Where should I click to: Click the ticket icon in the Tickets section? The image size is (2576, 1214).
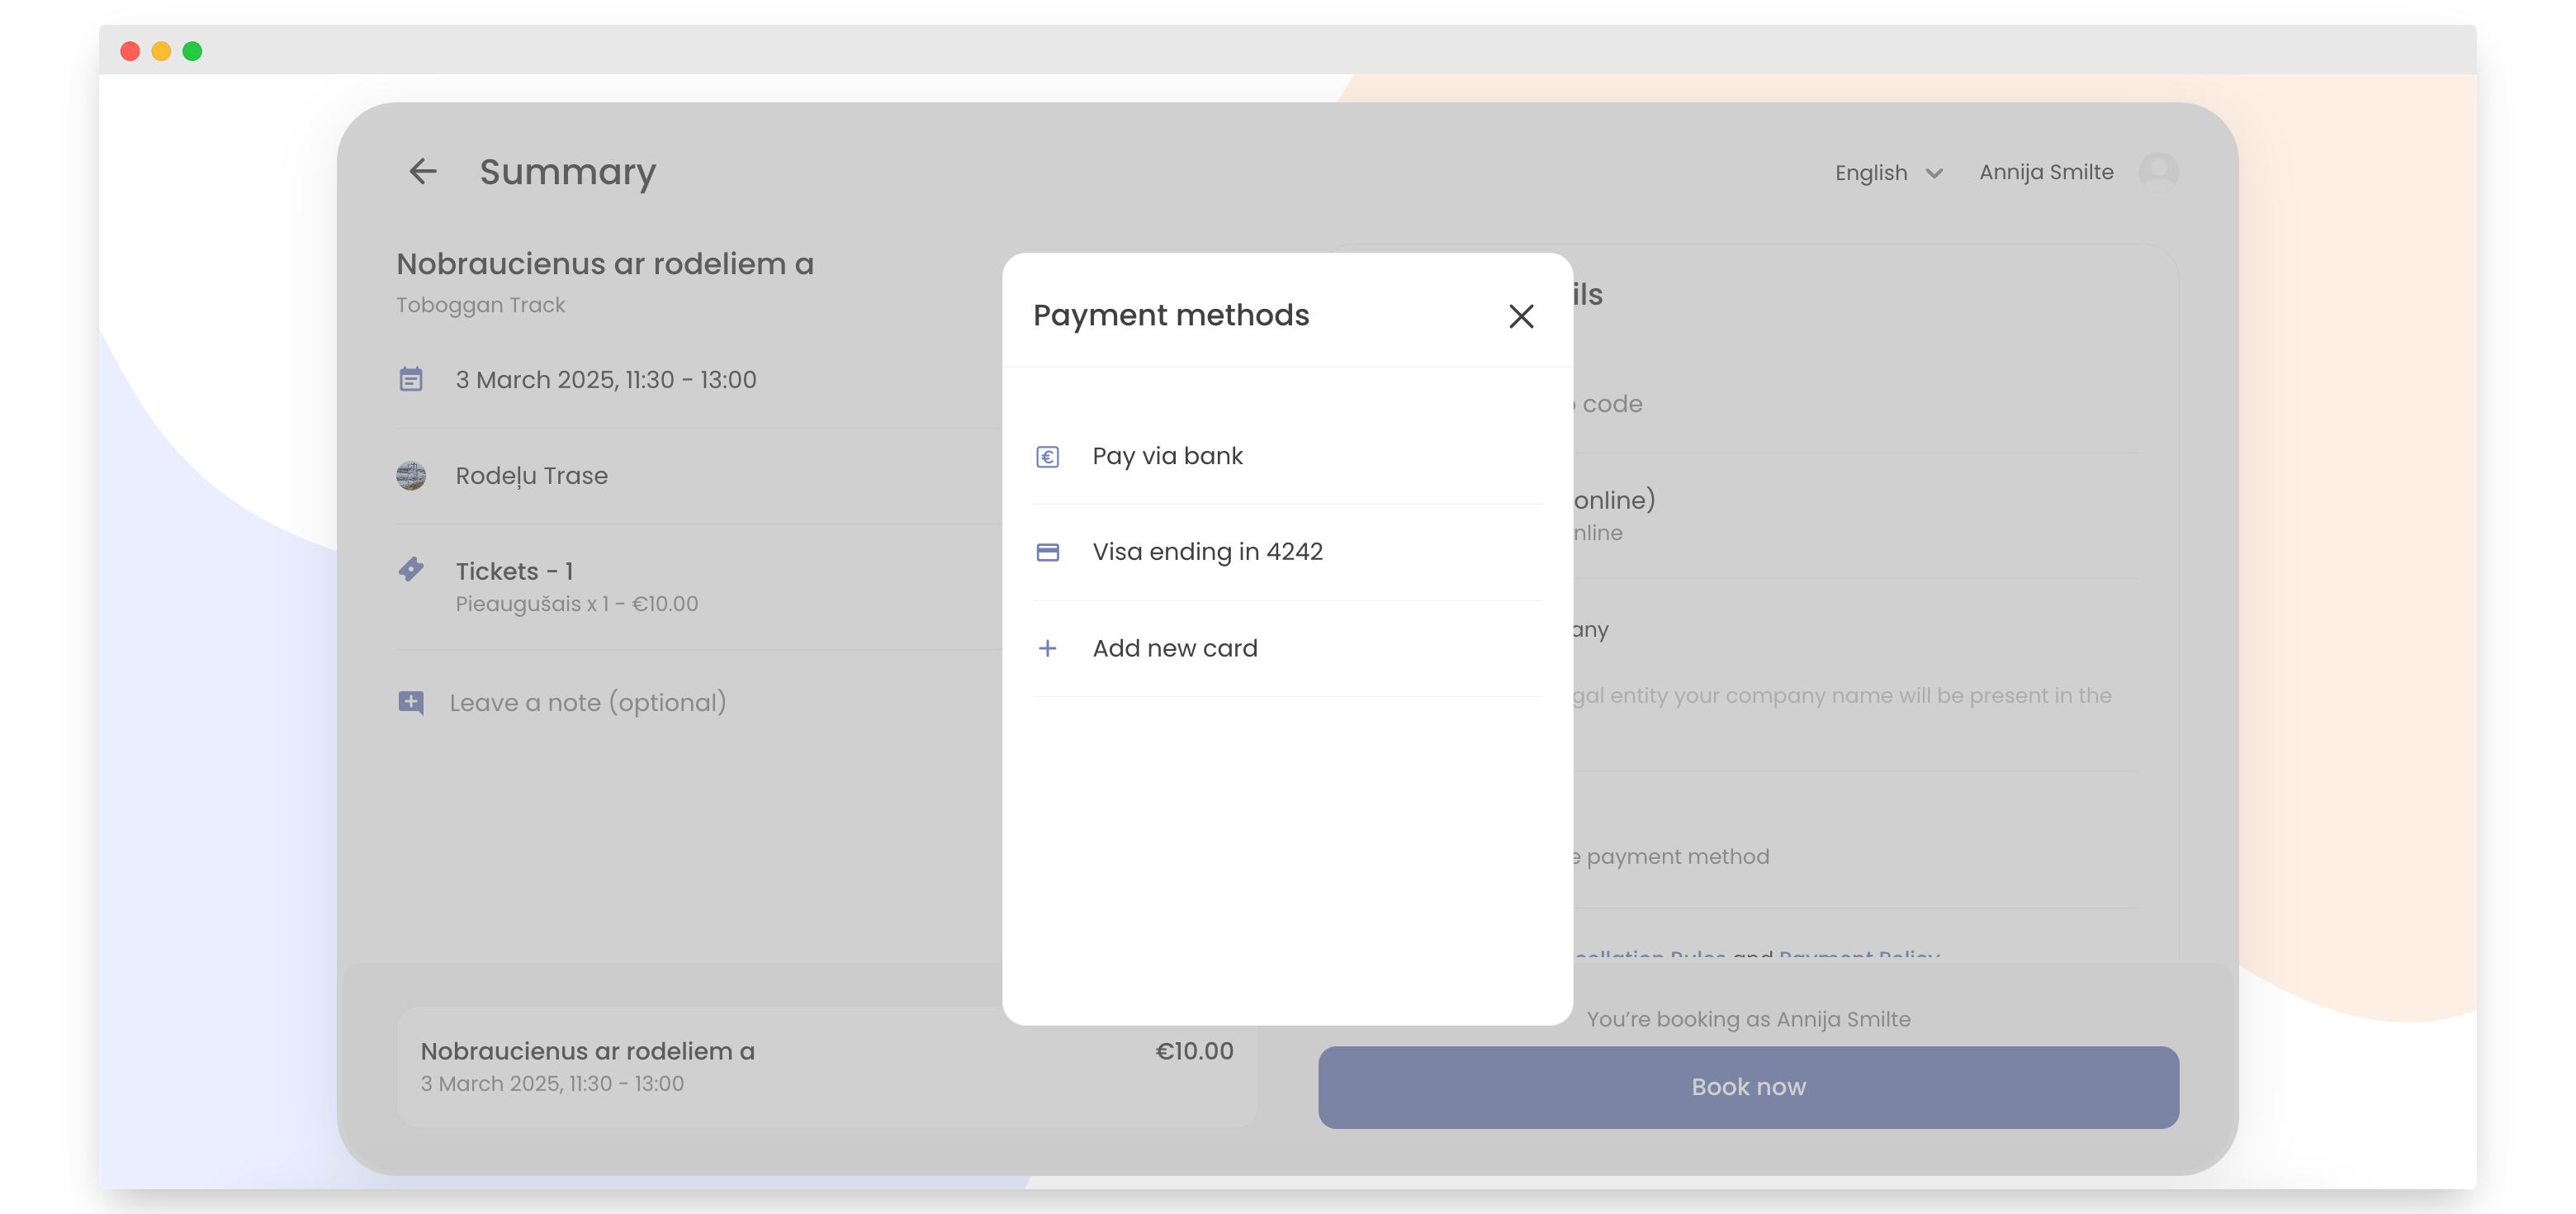[x=411, y=569]
